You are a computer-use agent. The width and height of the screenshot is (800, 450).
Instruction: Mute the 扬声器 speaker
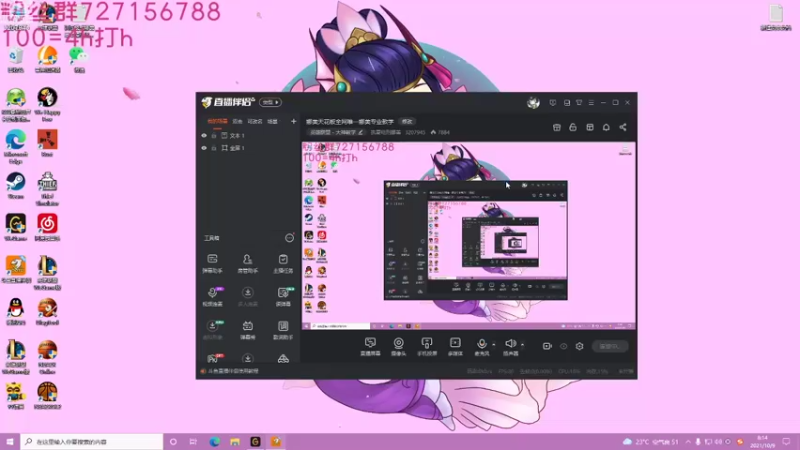(x=510, y=346)
